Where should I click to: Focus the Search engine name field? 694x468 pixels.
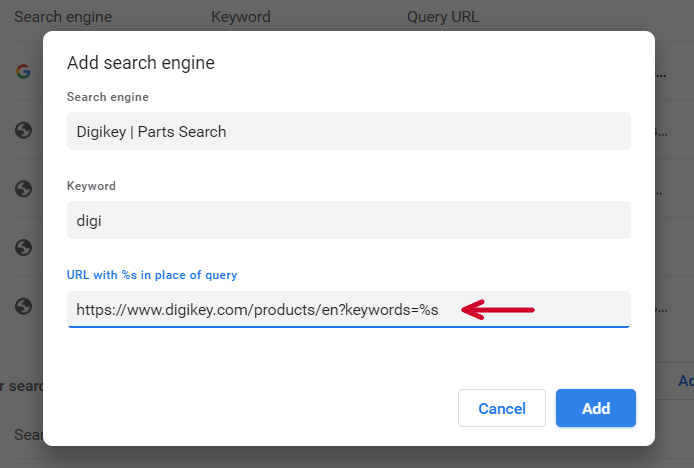pyautogui.click(x=349, y=131)
